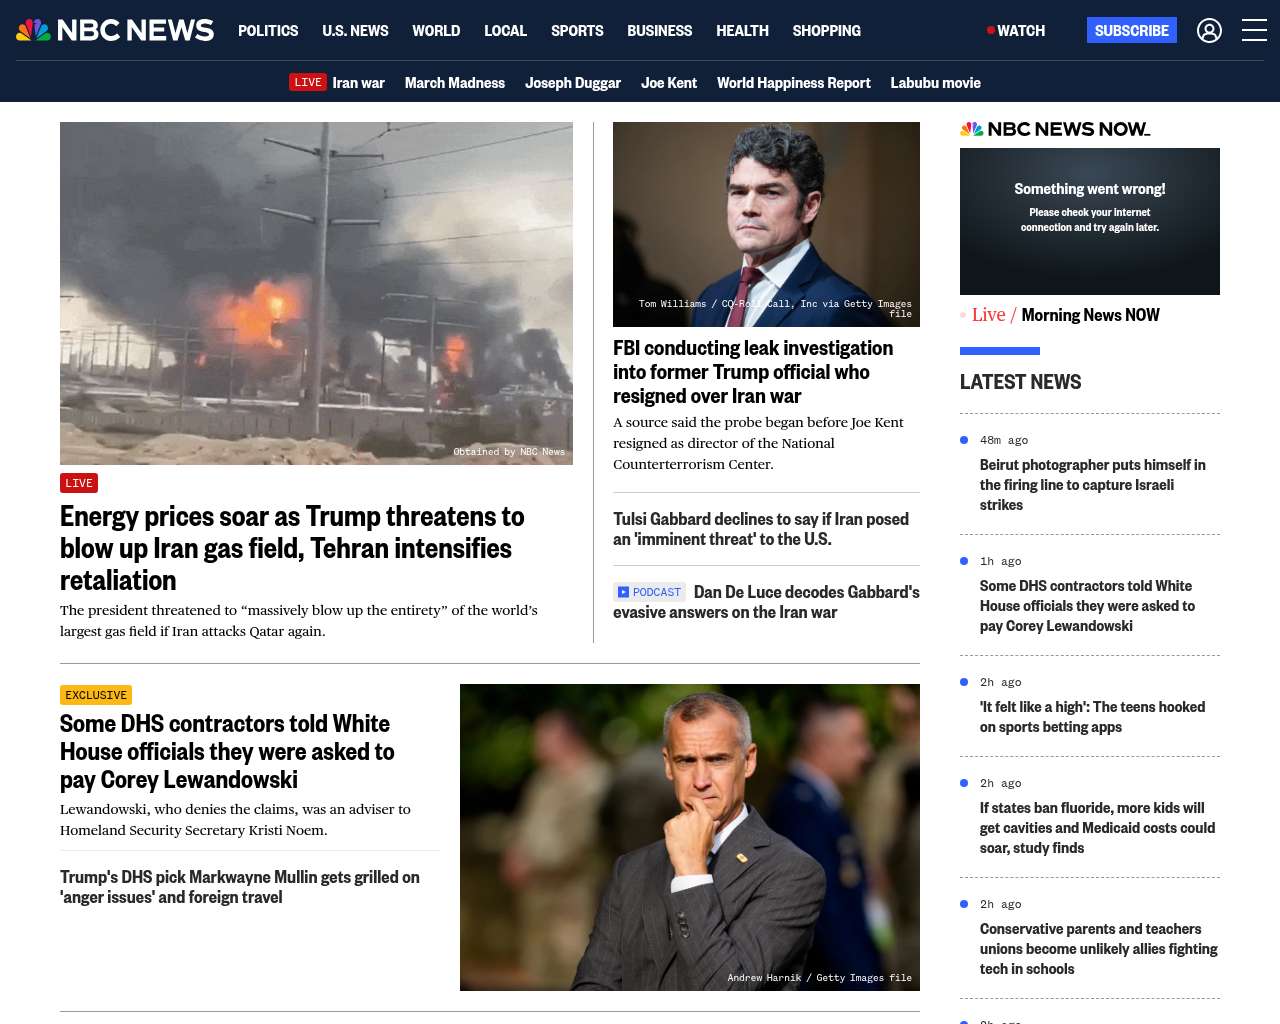
Task: Click the NBC News NOW video player
Action: (1090, 221)
